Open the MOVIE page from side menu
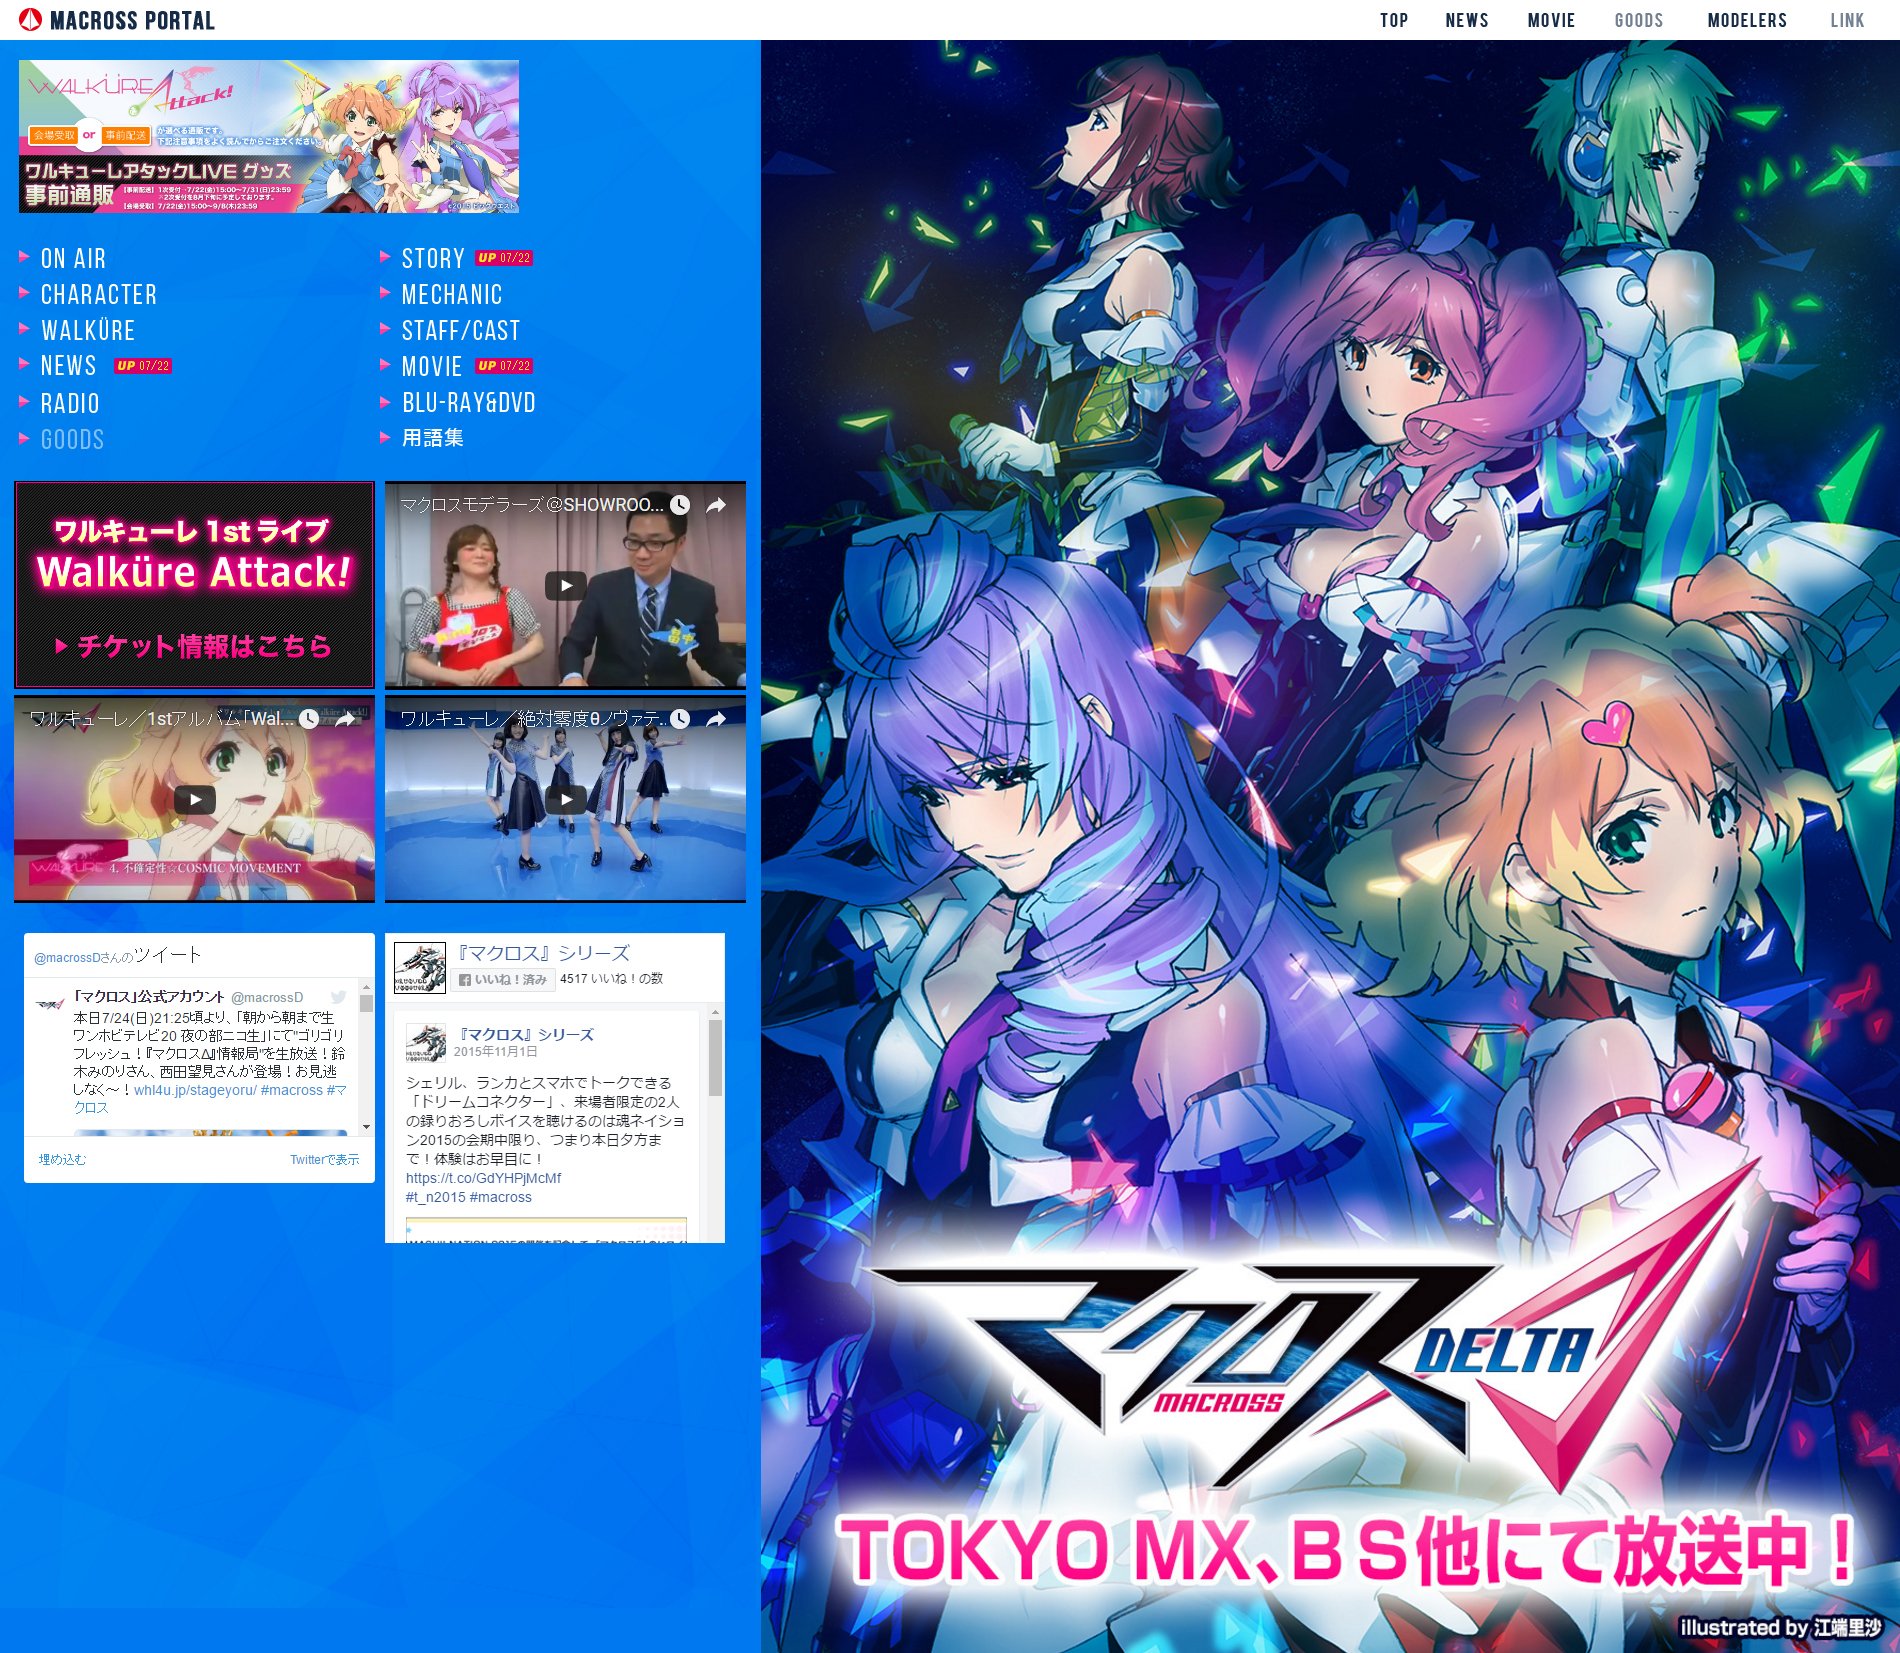Screen dimensions: 1900x1653 click(432, 366)
